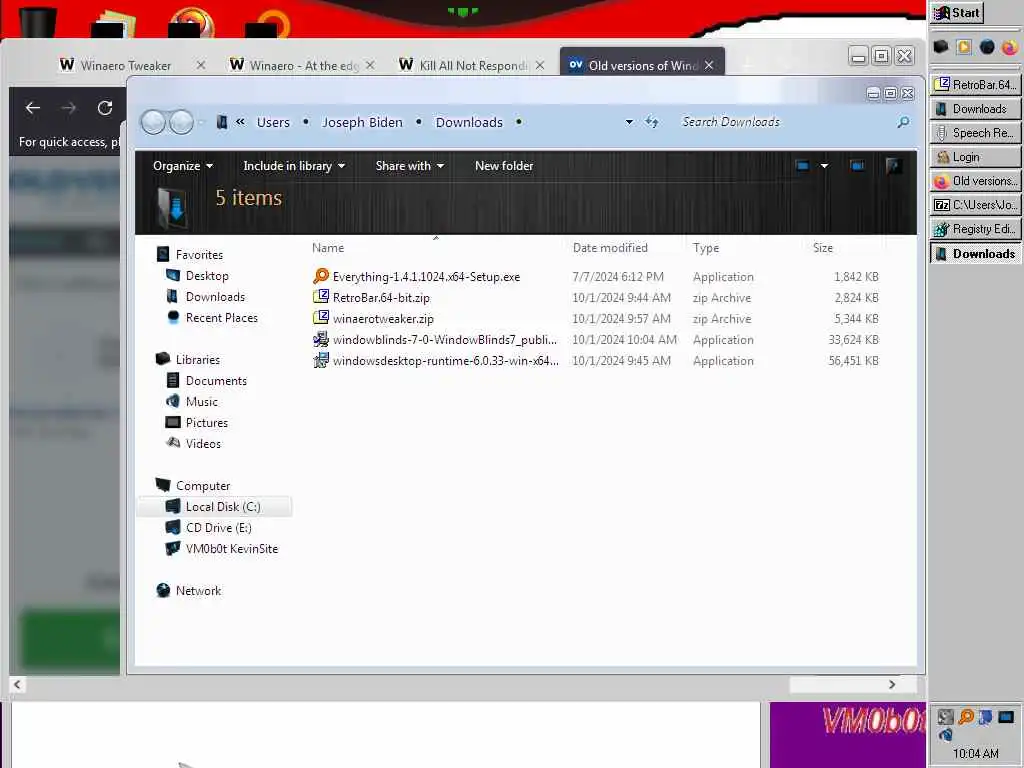Switch to the Login taskbar item
This screenshot has height=768, width=1024.
(x=976, y=157)
